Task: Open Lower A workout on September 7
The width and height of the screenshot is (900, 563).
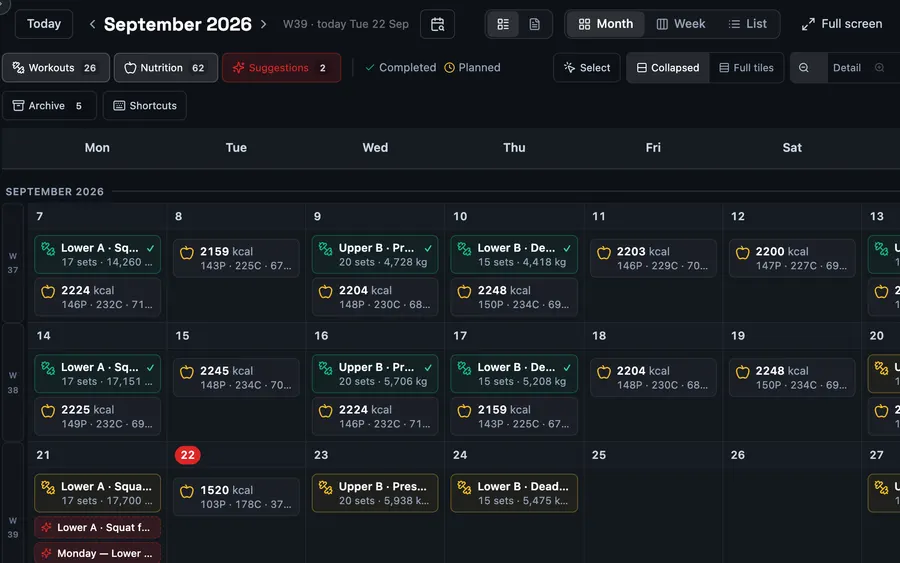Action: coord(98,254)
